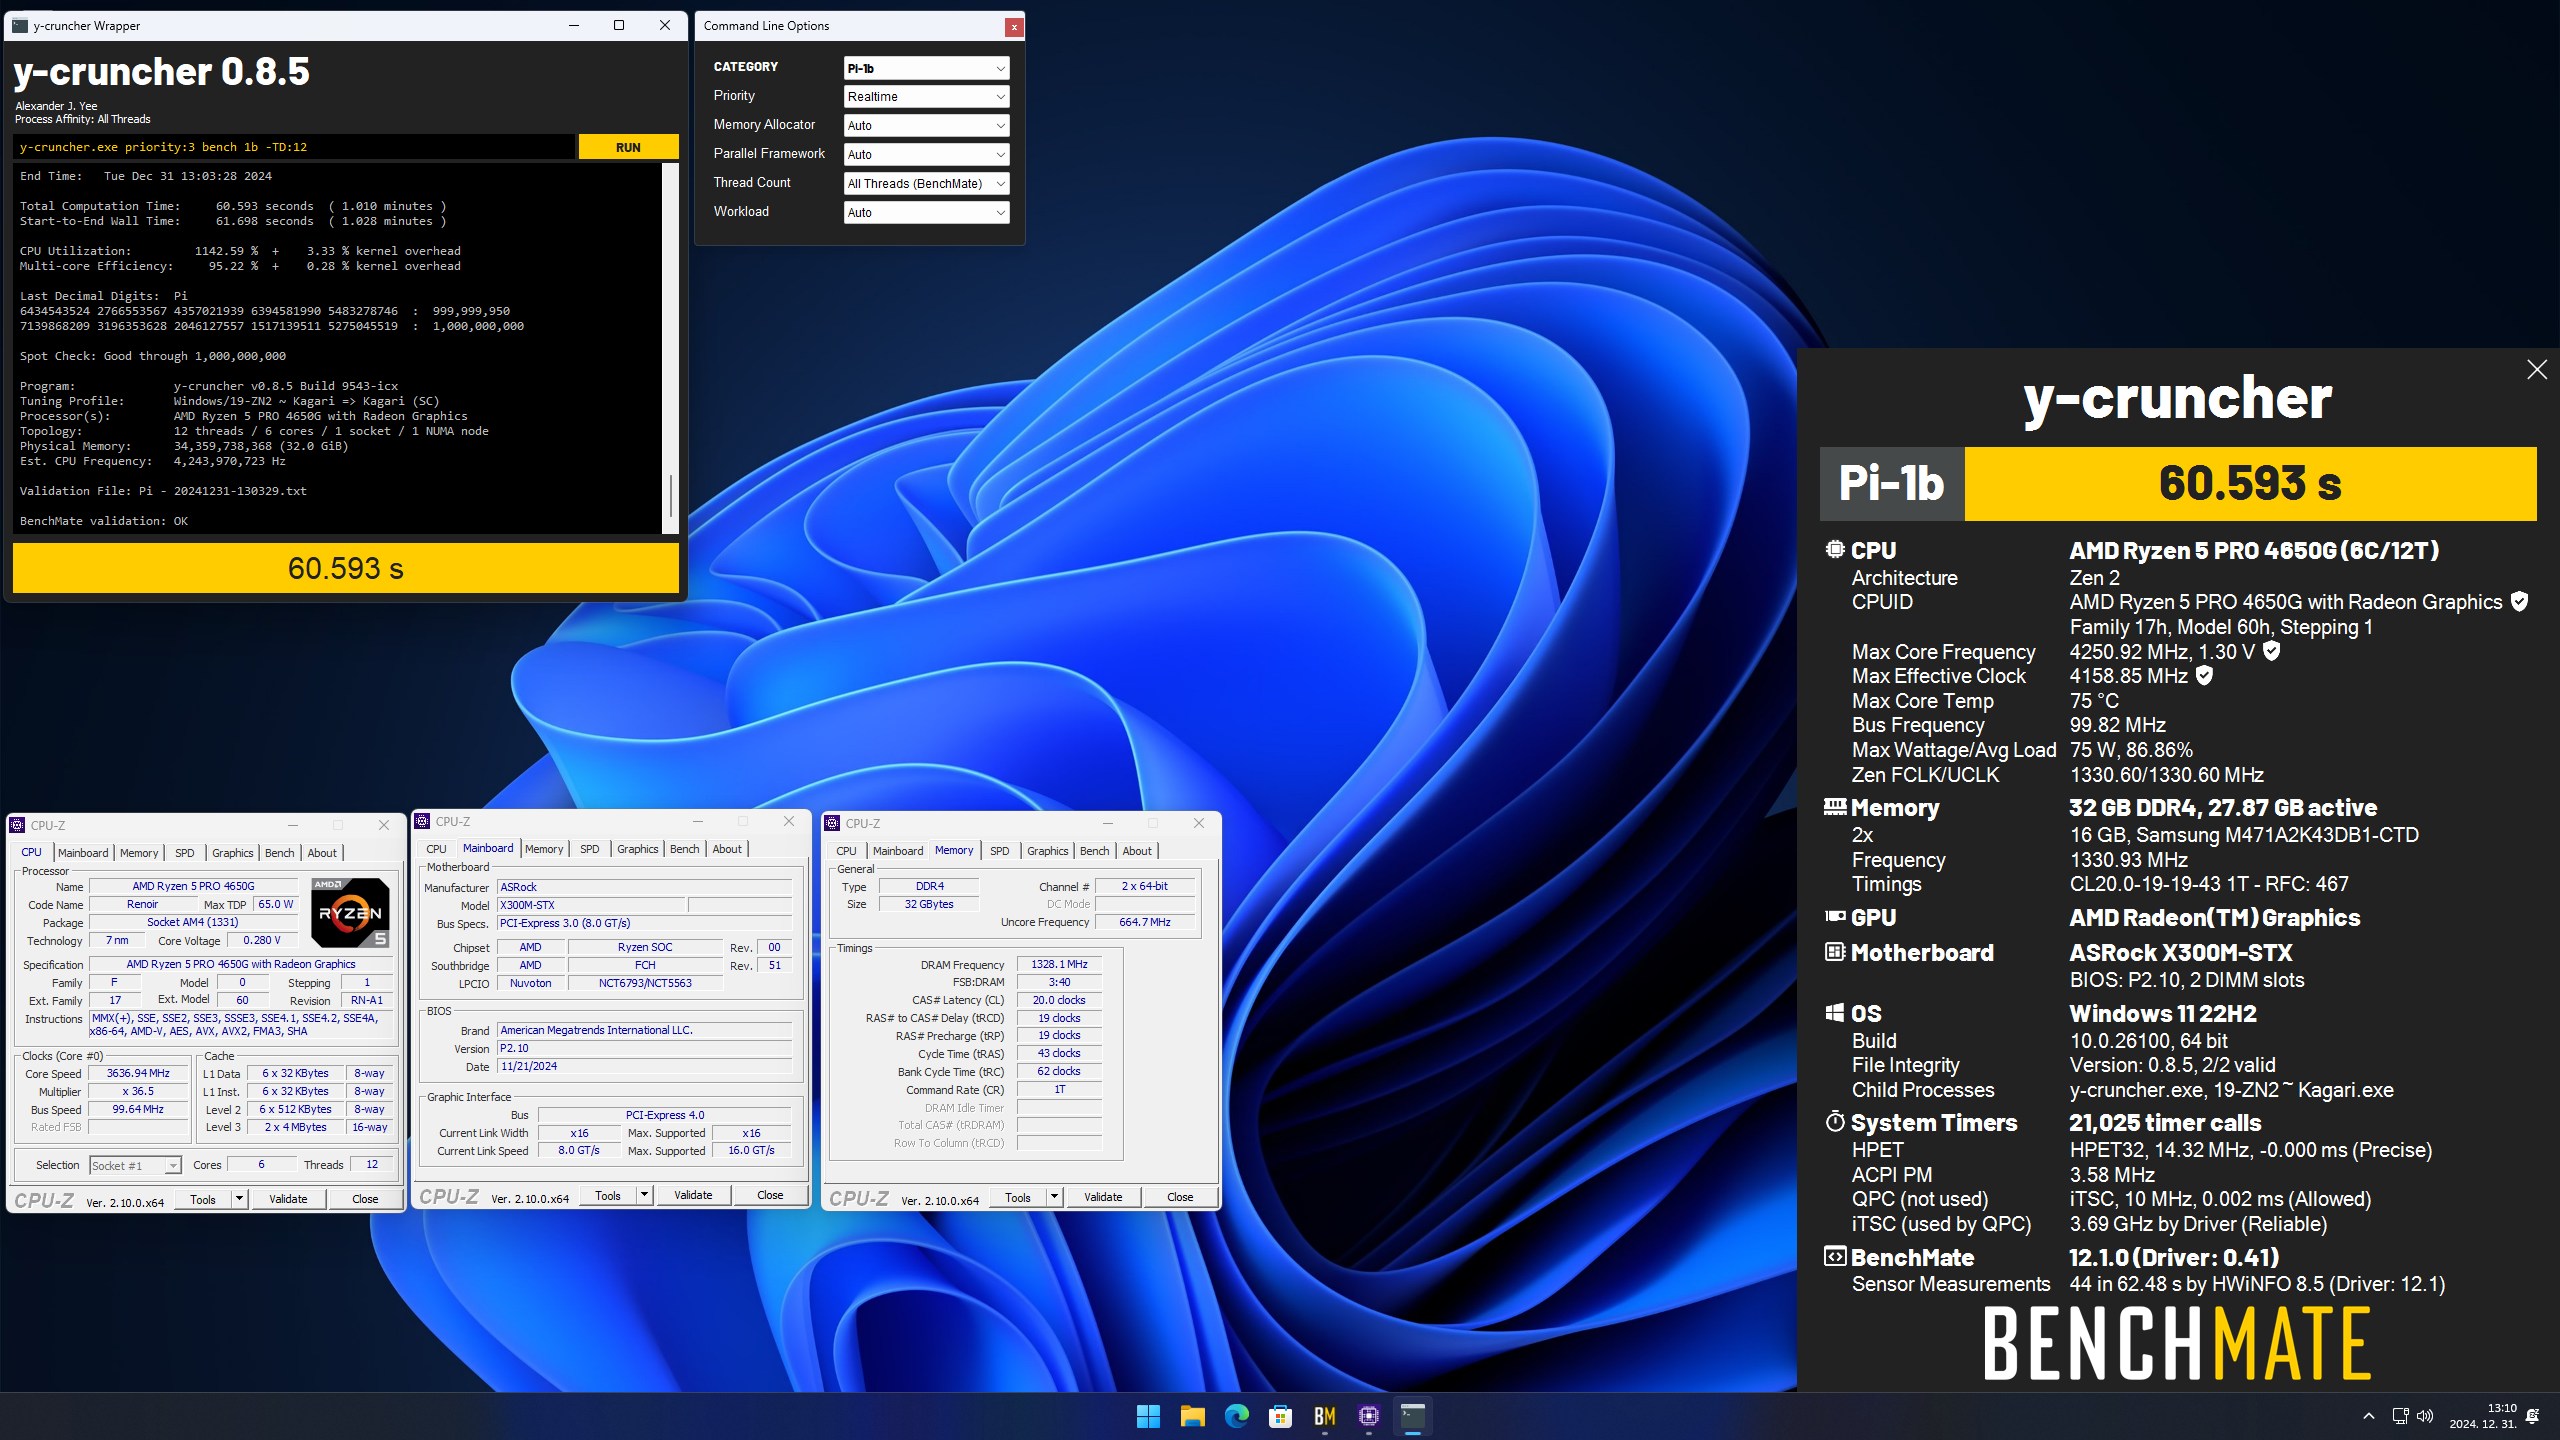This screenshot has width=2560, height=1440.
Task: Click Validate in left CPU-Z window
Action: pos(288,1199)
